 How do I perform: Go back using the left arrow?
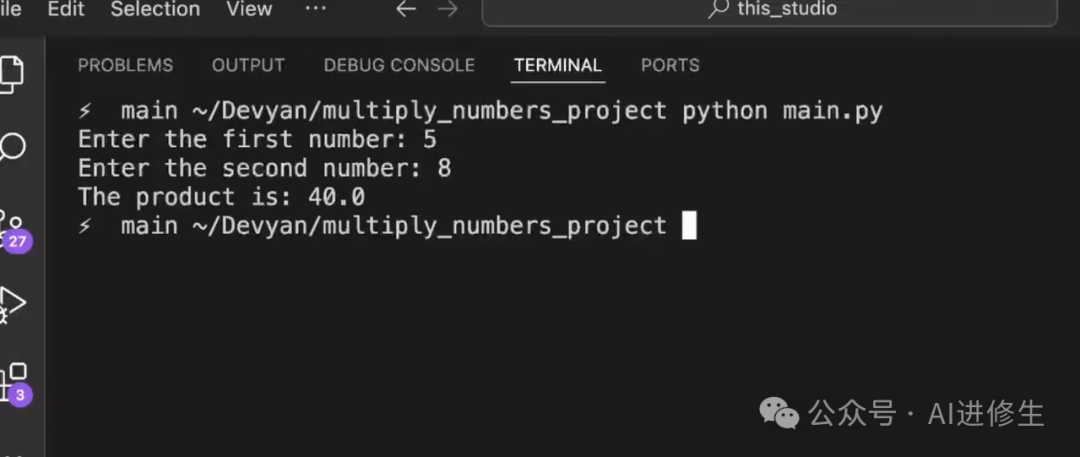405,9
